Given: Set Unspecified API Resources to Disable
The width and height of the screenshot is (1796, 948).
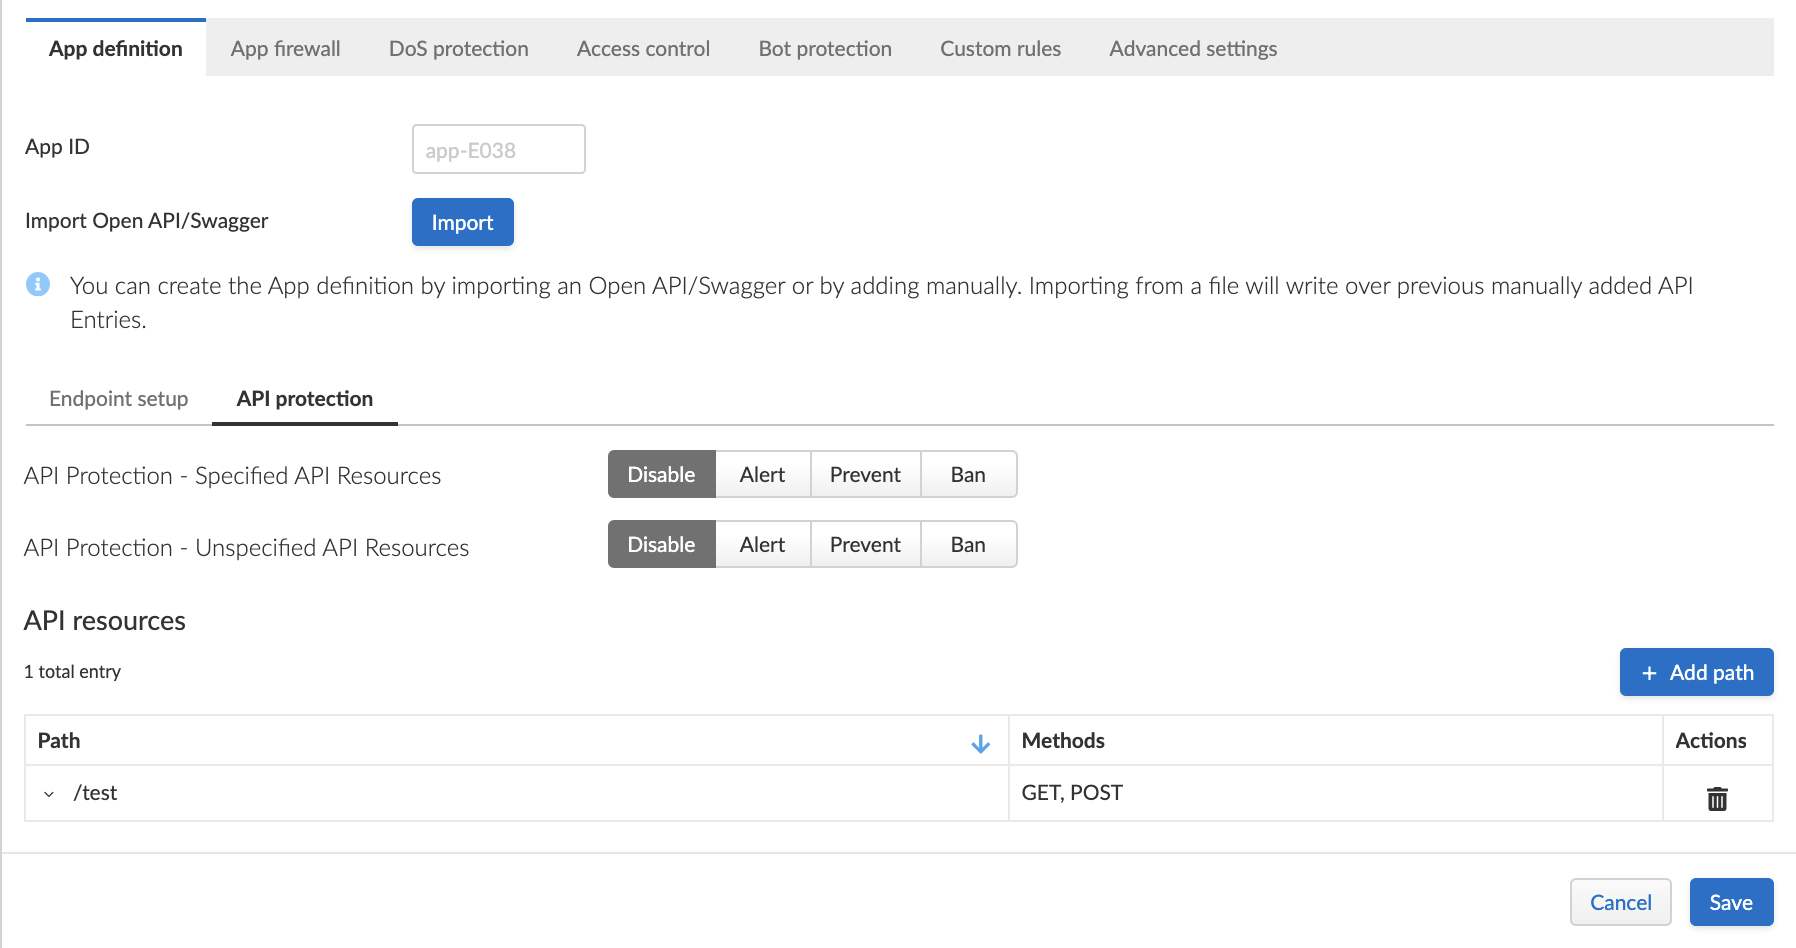Looking at the screenshot, I should pos(661,544).
